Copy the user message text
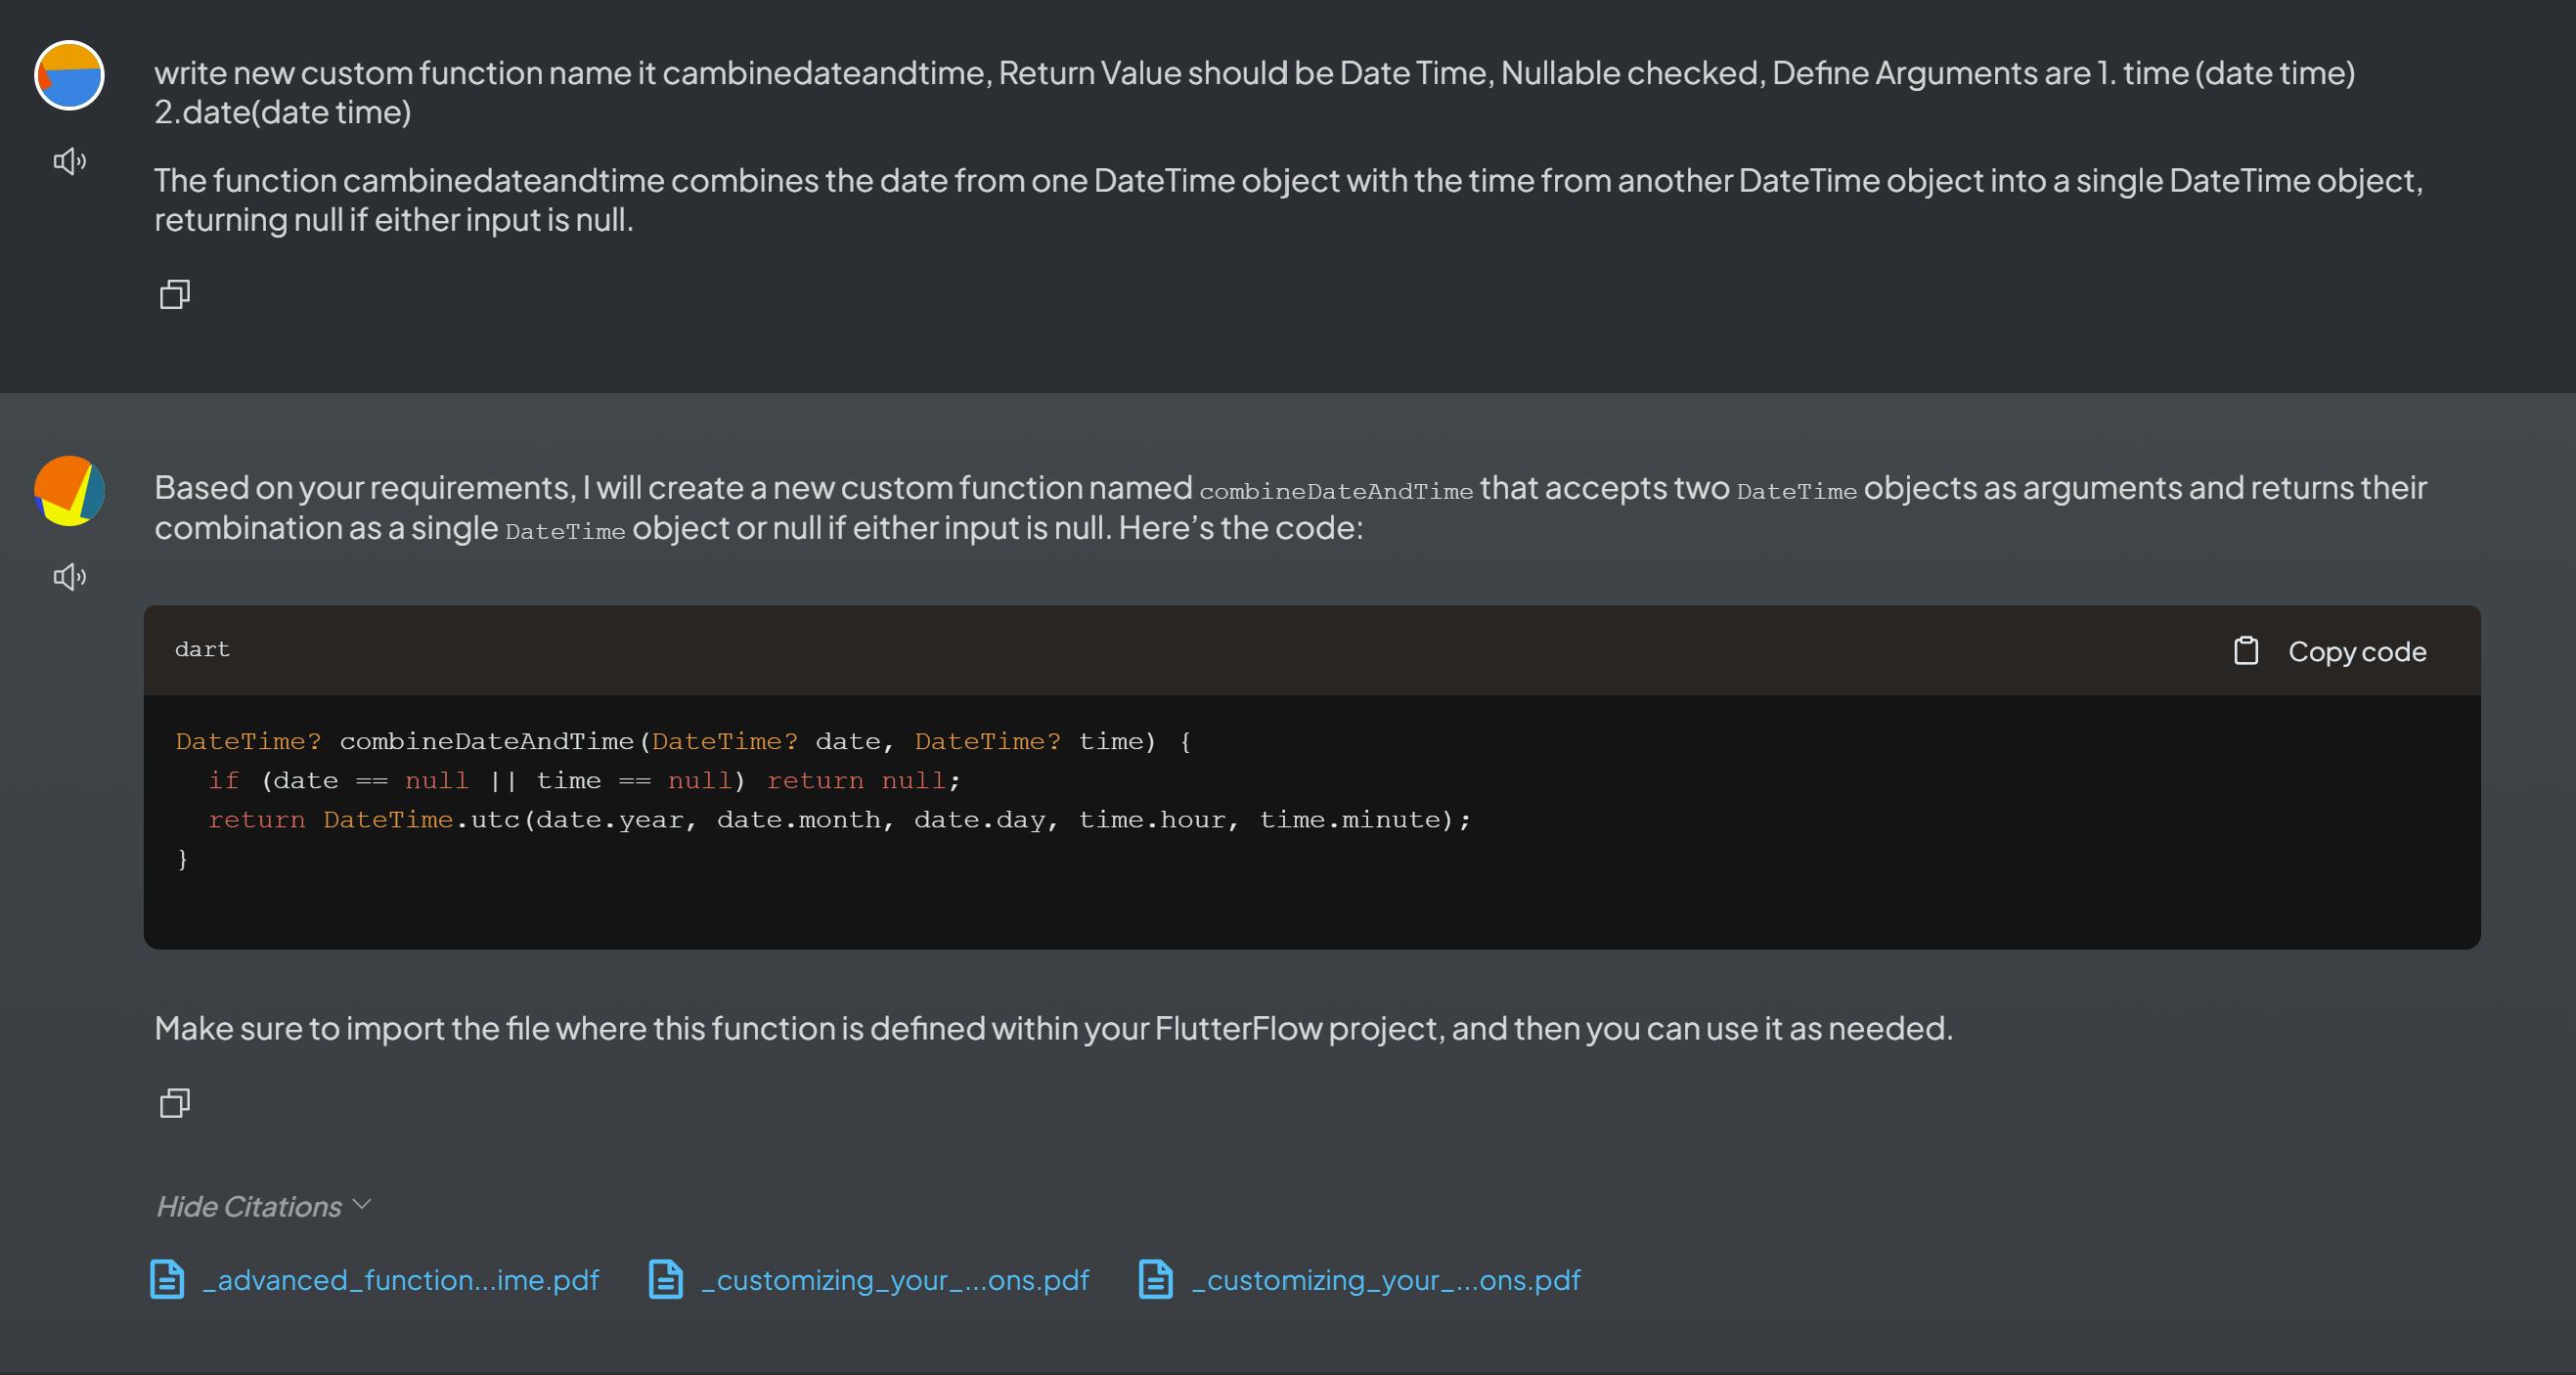The image size is (2576, 1375). (175, 294)
